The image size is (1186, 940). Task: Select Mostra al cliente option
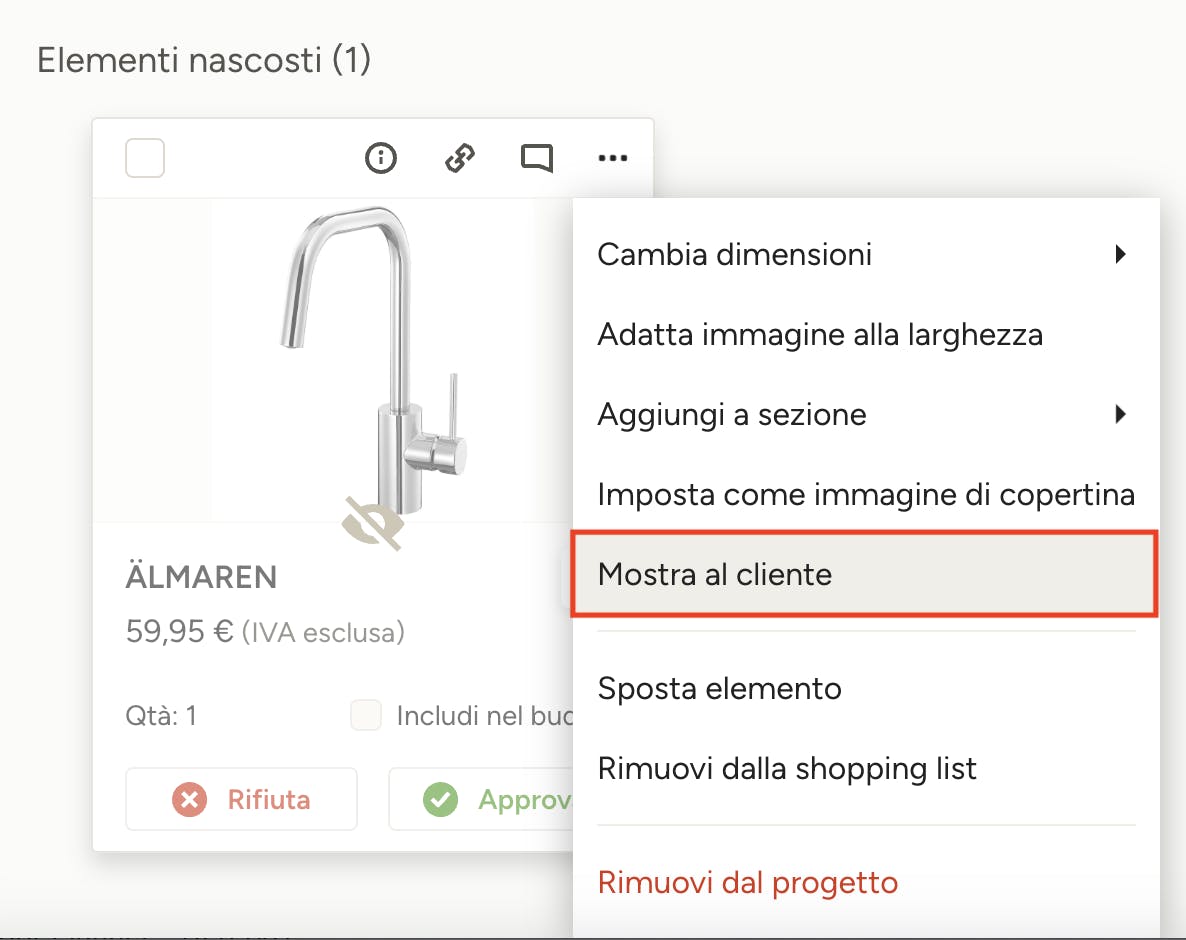click(714, 574)
